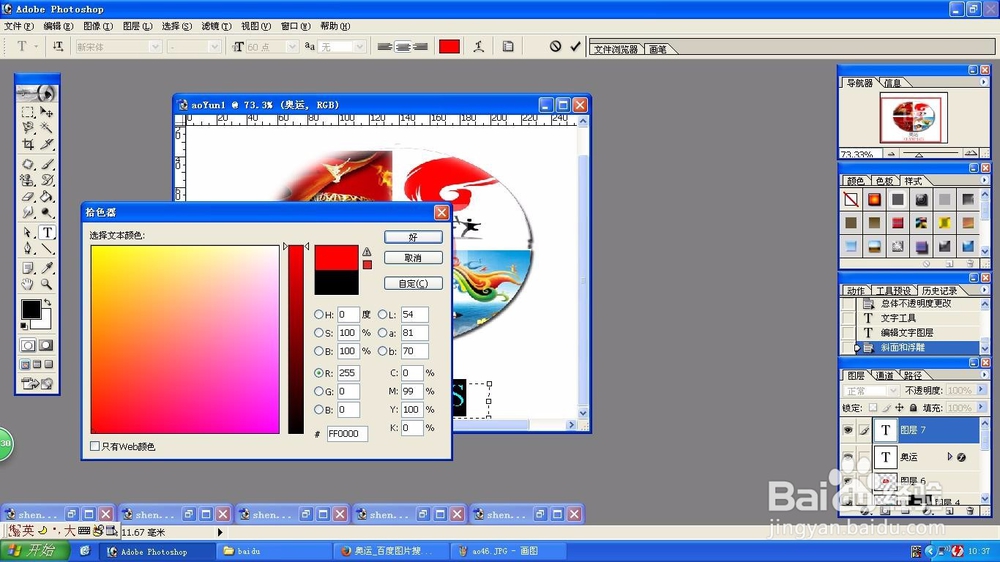Open layer blend mode dropdown 正常
The width and height of the screenshot is (1000, 562).
pyautogui.click(x=892, y=390)
